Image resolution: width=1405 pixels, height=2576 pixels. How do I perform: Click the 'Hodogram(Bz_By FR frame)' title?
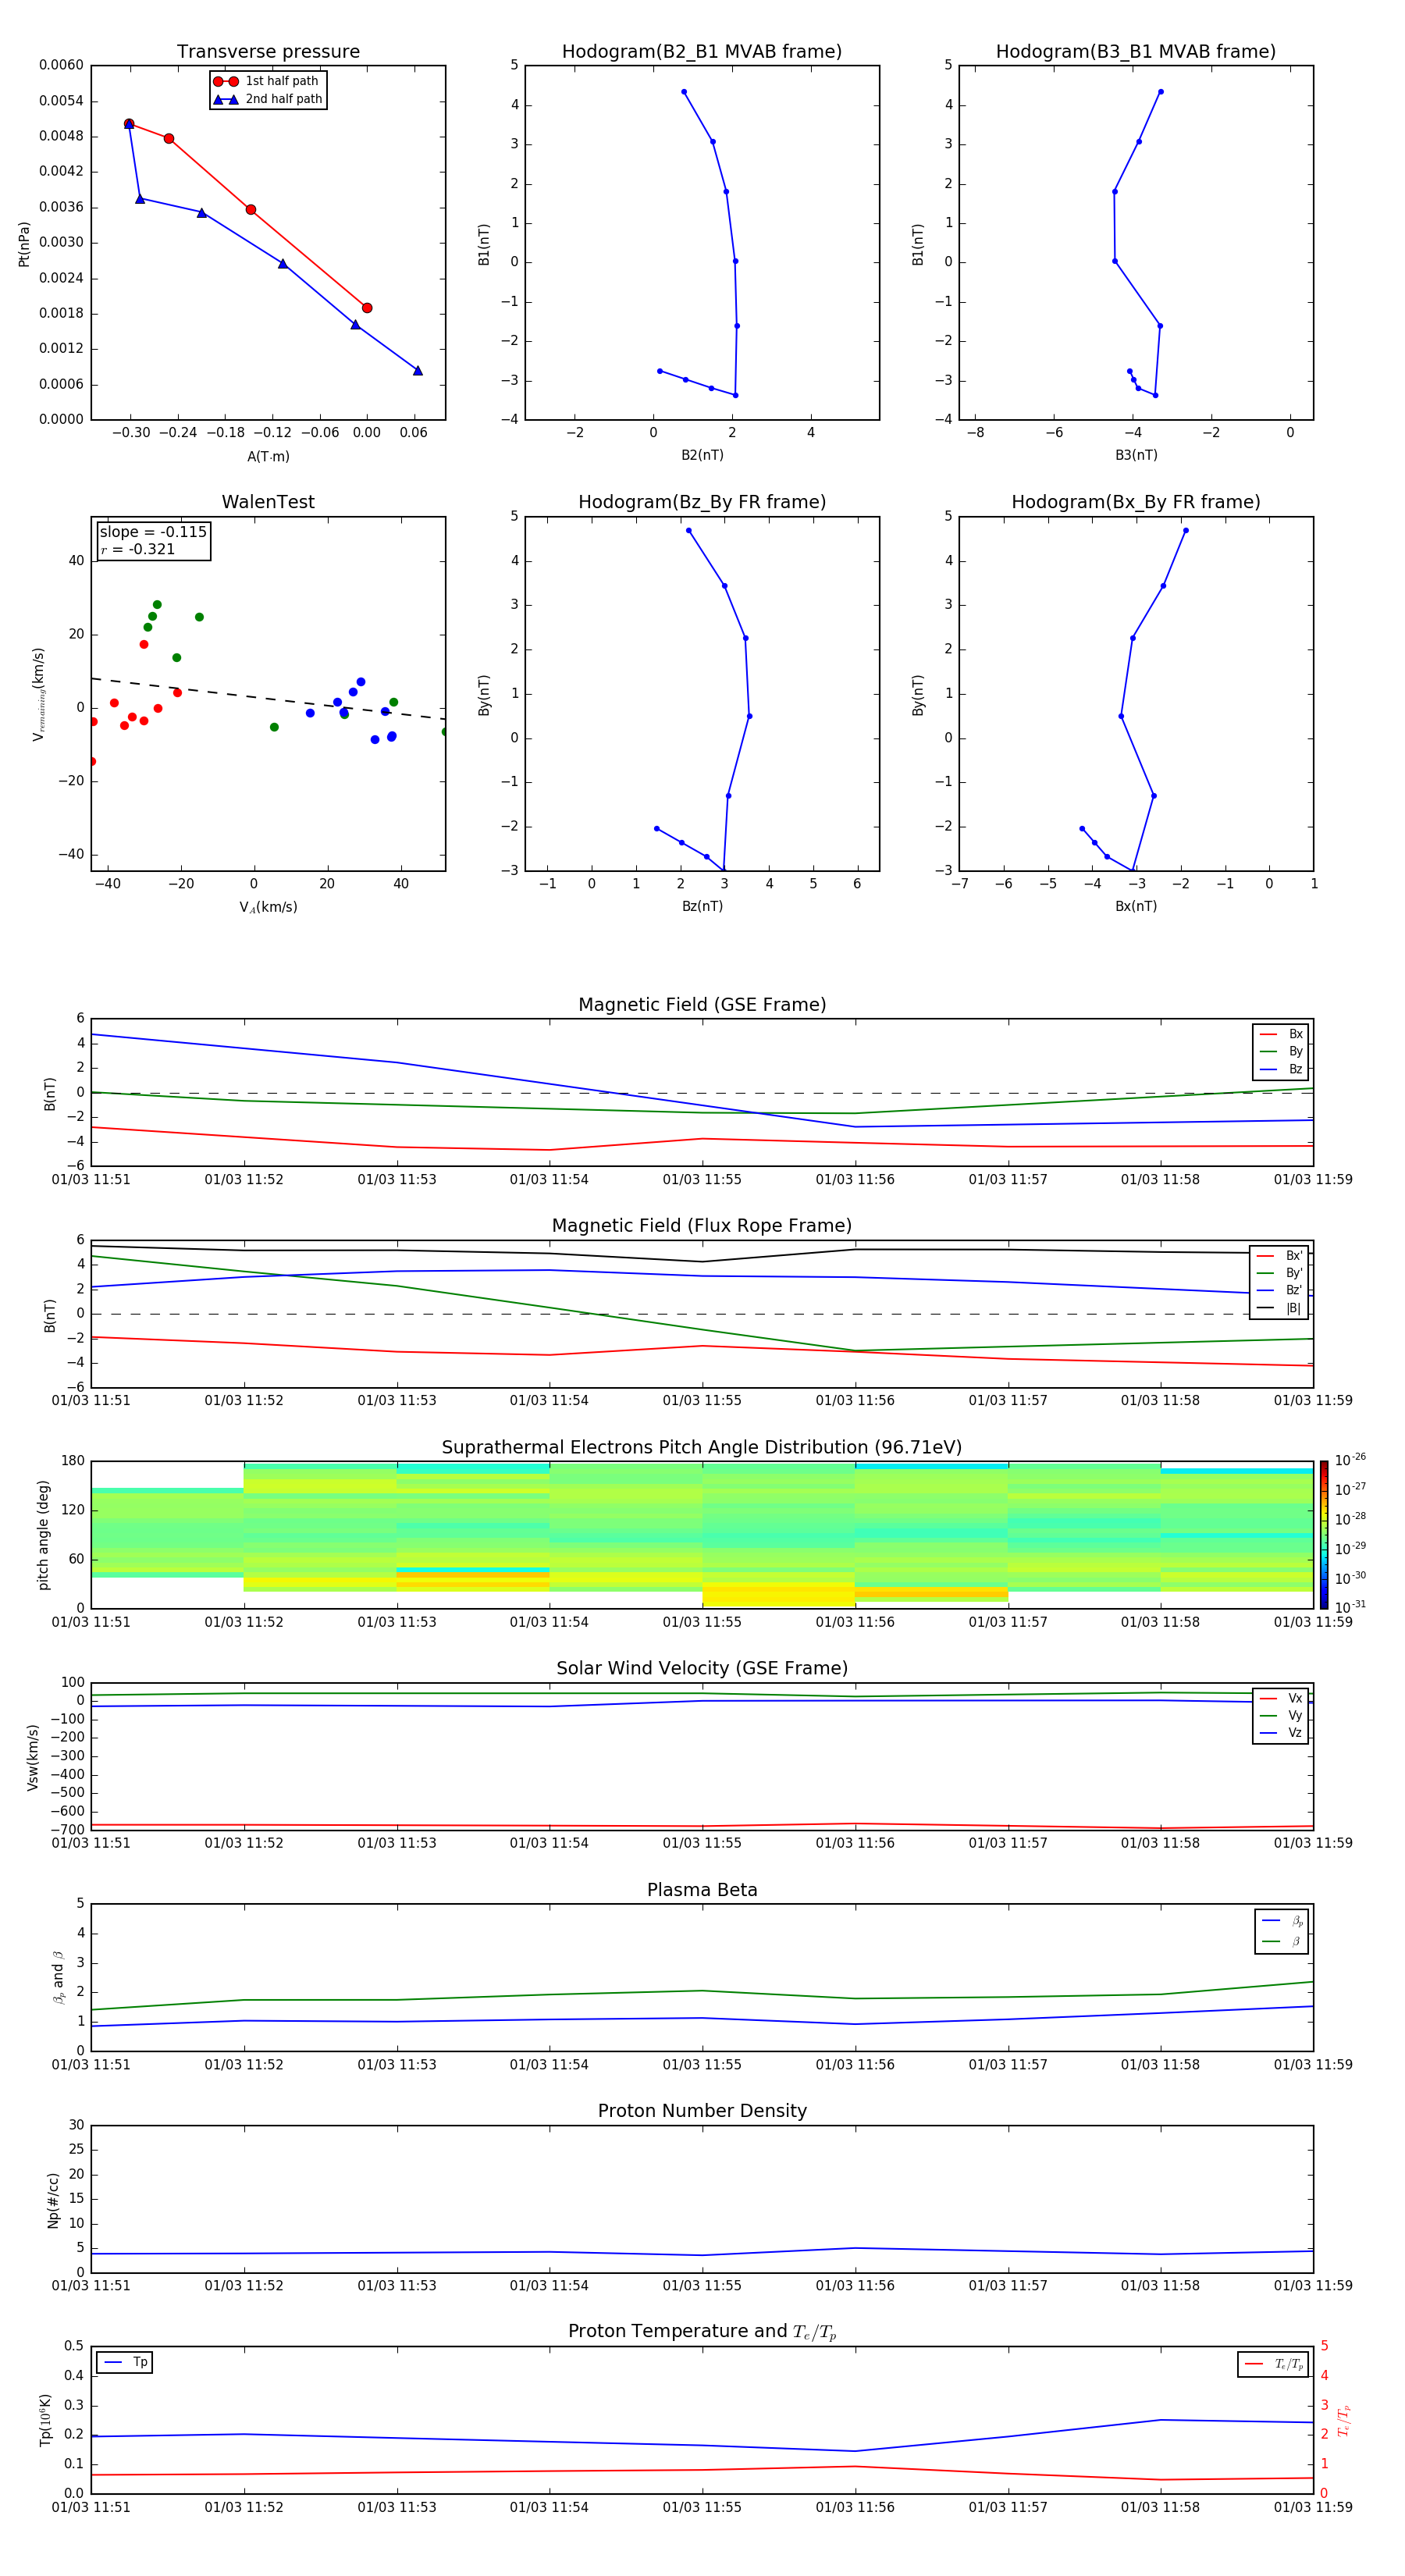coord(702,502)
